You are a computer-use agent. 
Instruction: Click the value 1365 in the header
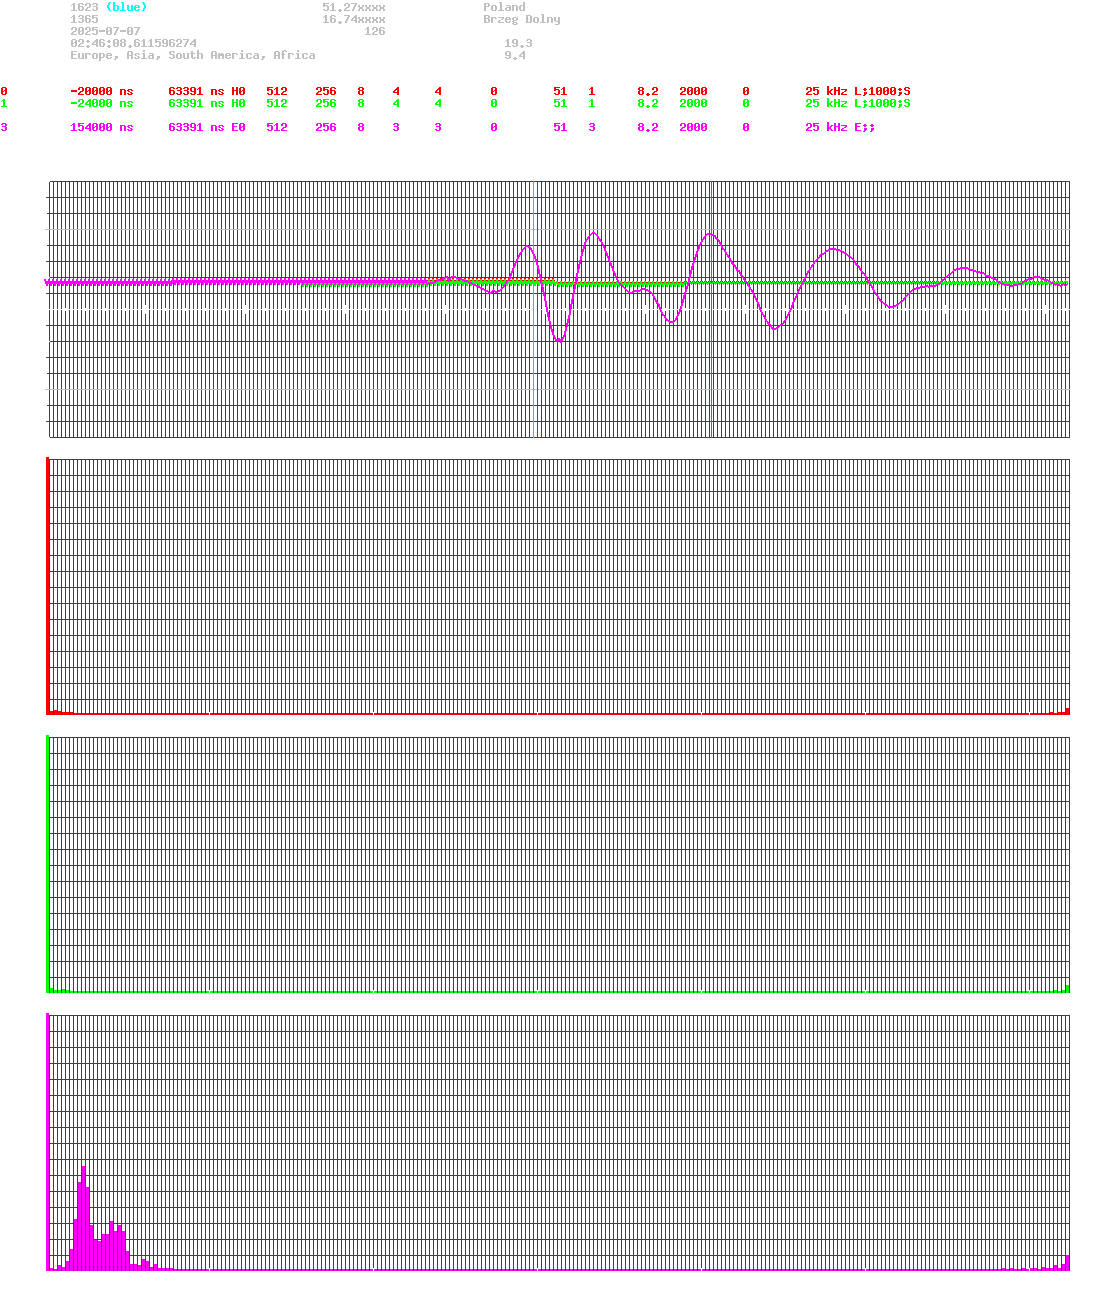[84, 19]
